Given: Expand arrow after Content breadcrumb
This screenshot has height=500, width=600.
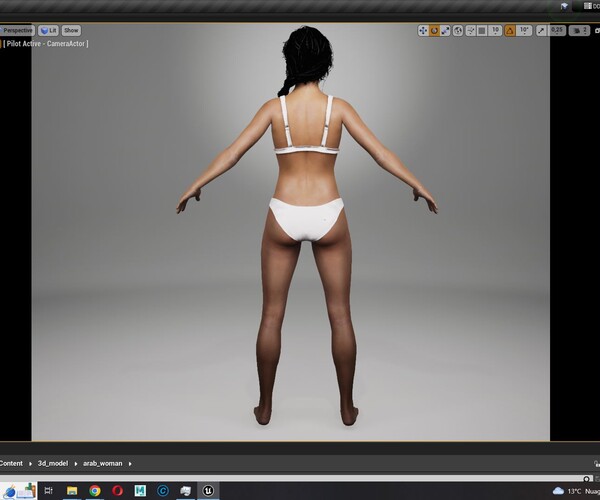Looking at the screenshot, I should click(x=30, y=464).
